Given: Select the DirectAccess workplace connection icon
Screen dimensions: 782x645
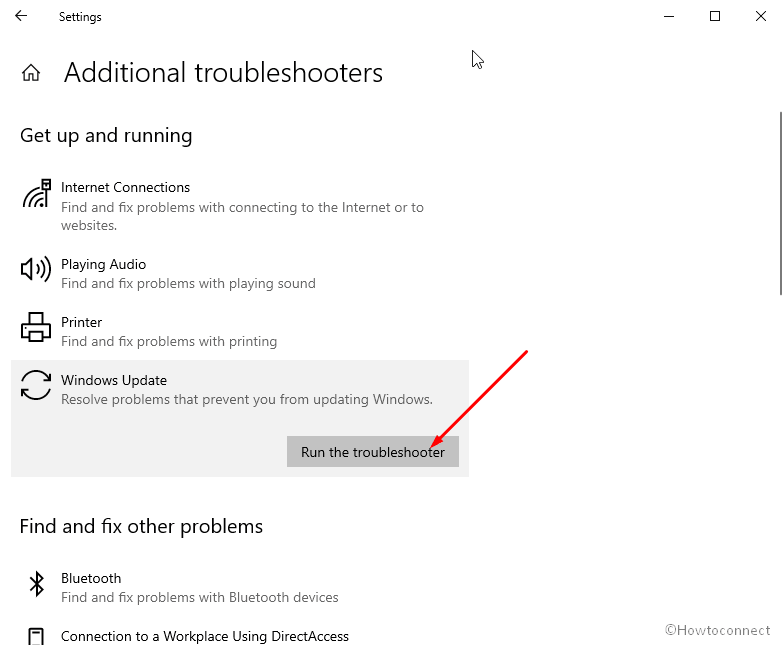Looking at the screenshot, I should [35, 637].
